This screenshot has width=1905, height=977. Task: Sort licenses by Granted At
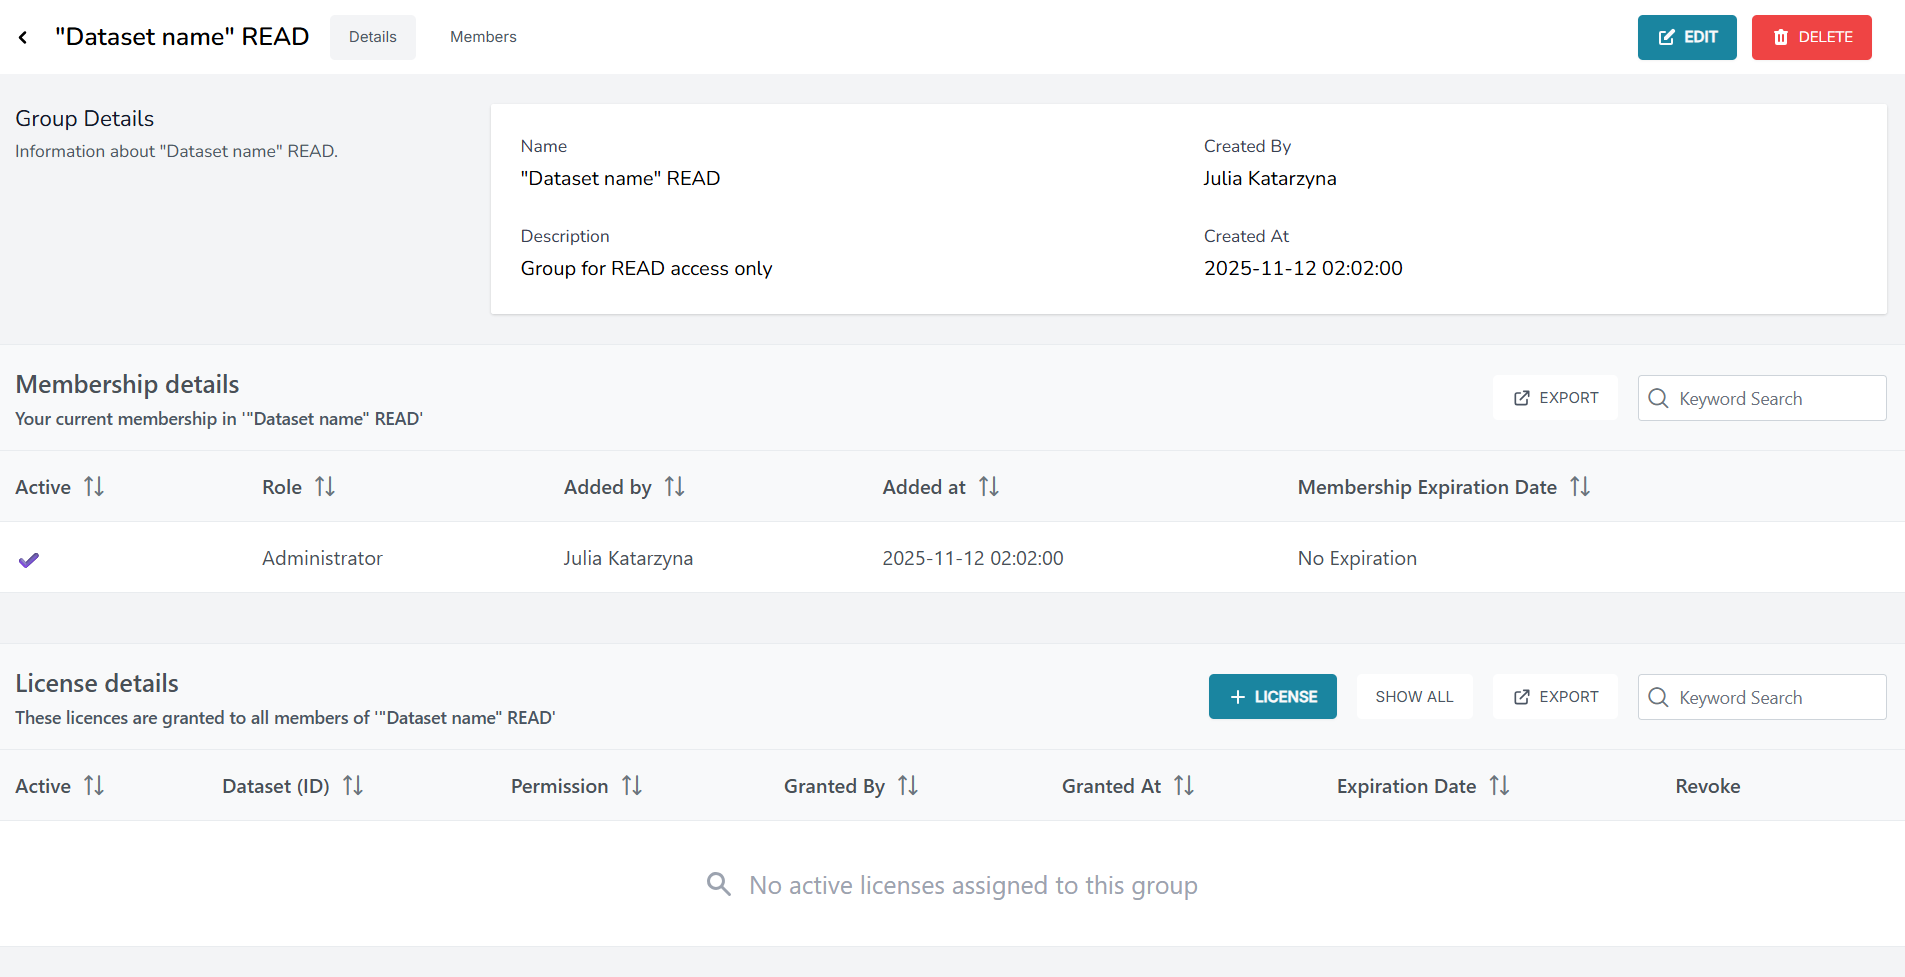click(x=1184, y=786)
